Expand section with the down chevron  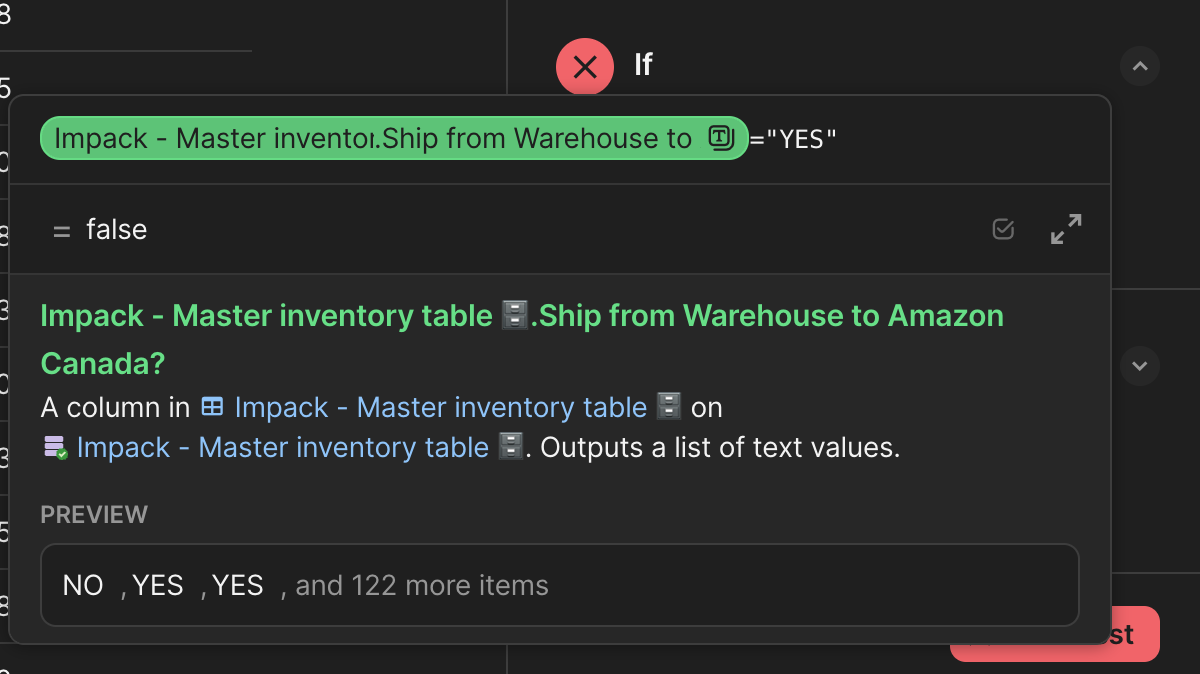coord(1140,366)
